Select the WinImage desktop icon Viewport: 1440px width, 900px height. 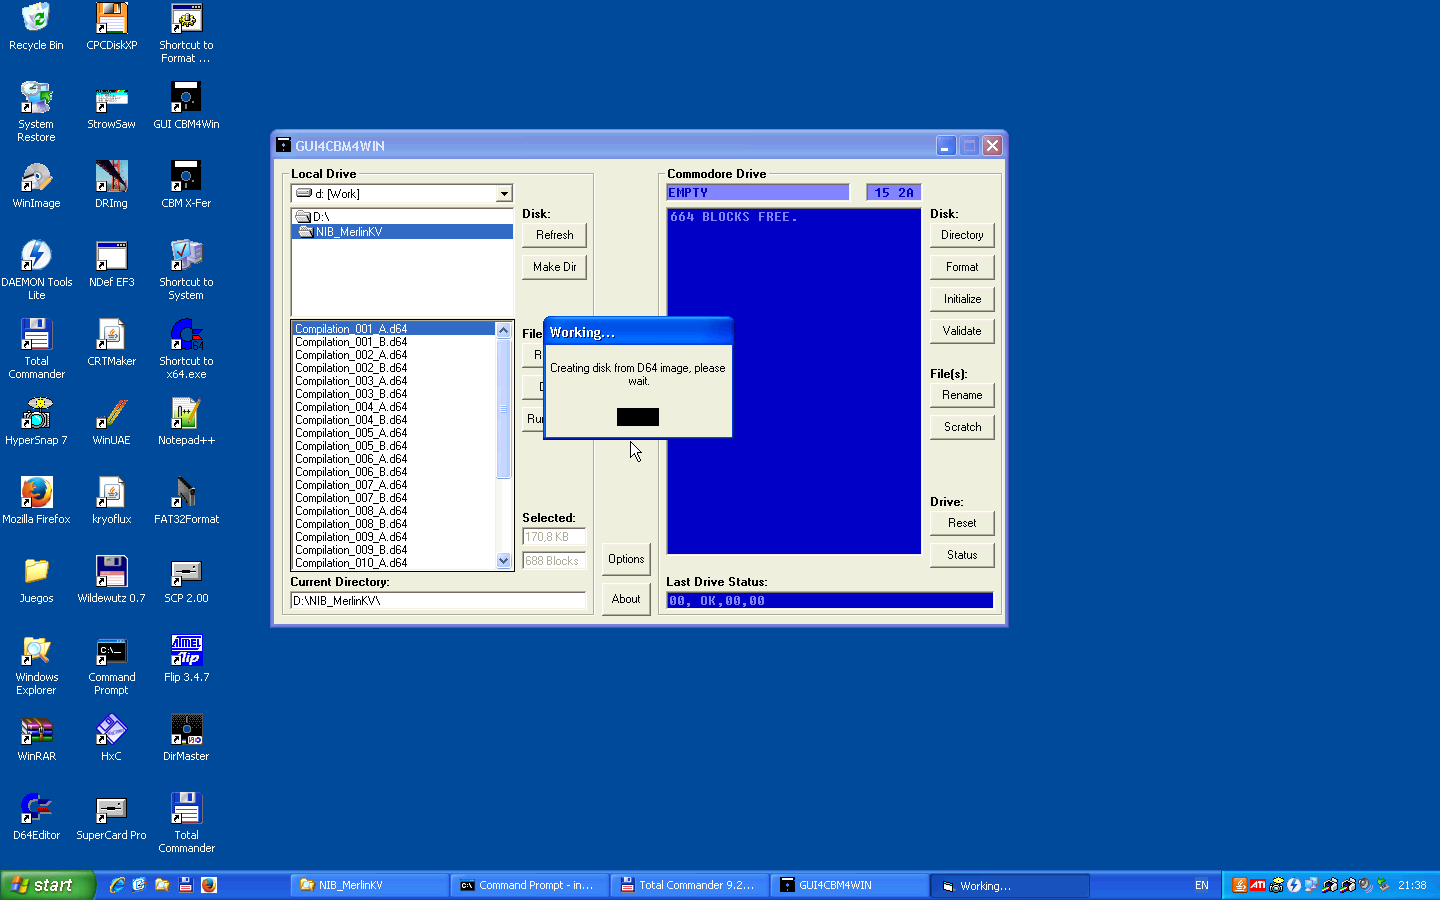pos(36,185)
